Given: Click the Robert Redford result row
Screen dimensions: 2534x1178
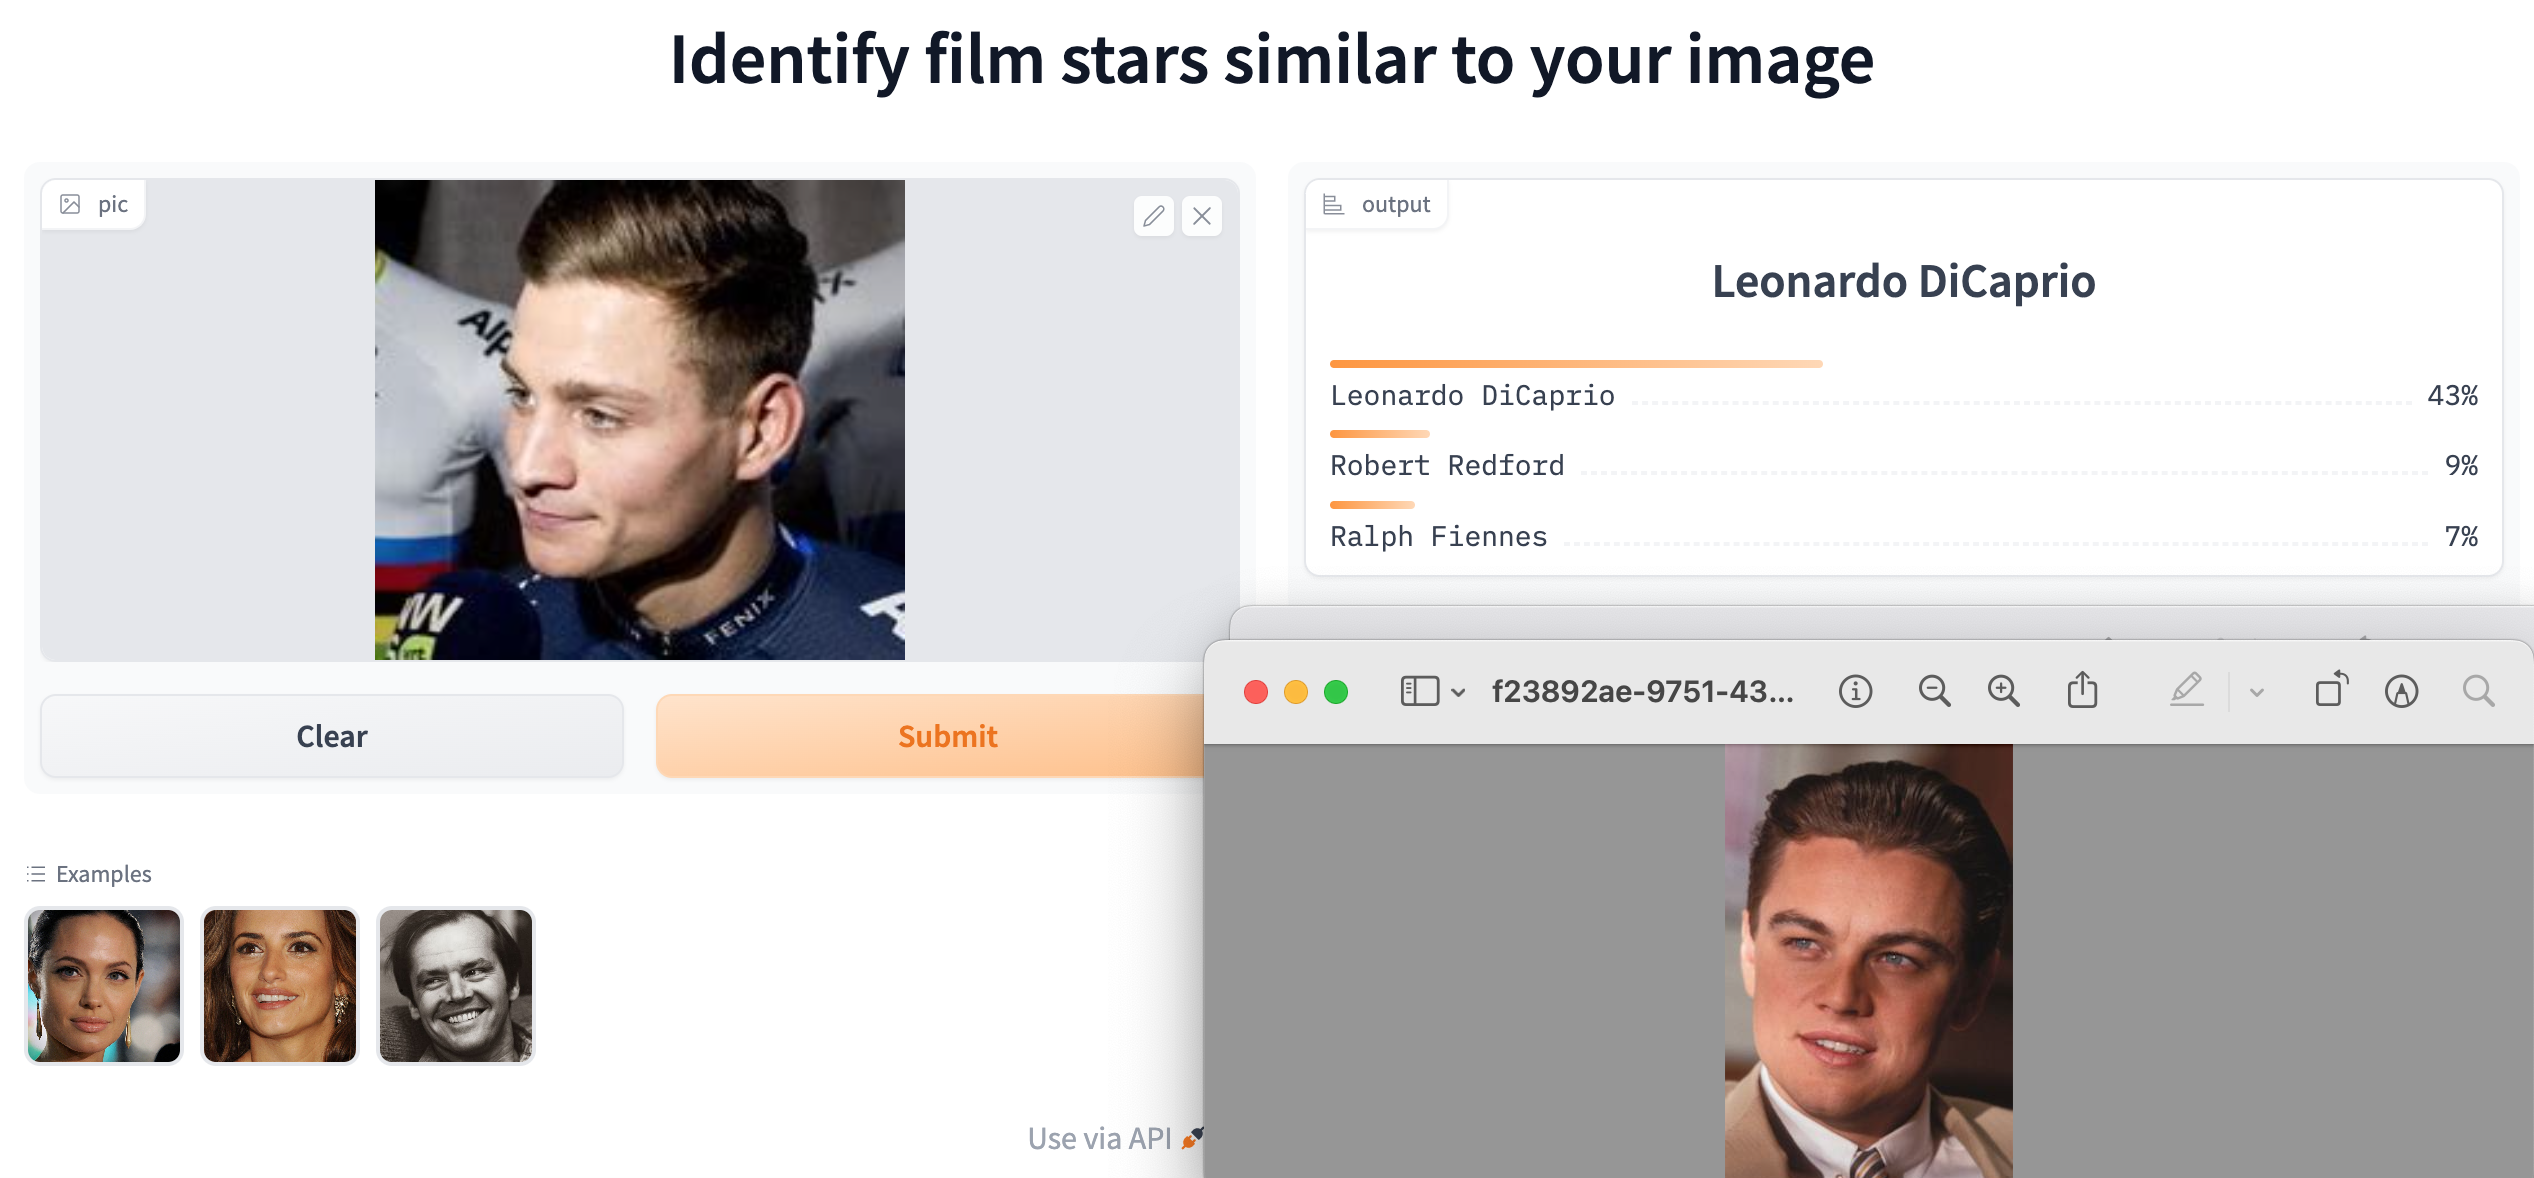Looking at the screenshot, I should tap(1447, 466).
